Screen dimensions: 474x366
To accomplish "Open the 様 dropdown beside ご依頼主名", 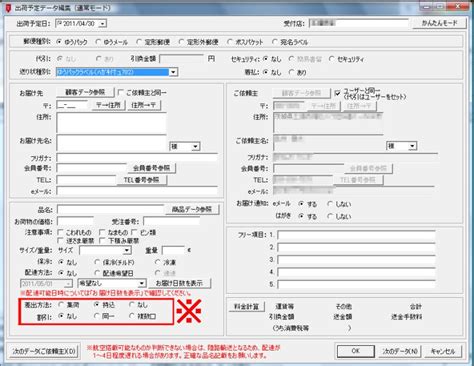I will tap(412, 146).
